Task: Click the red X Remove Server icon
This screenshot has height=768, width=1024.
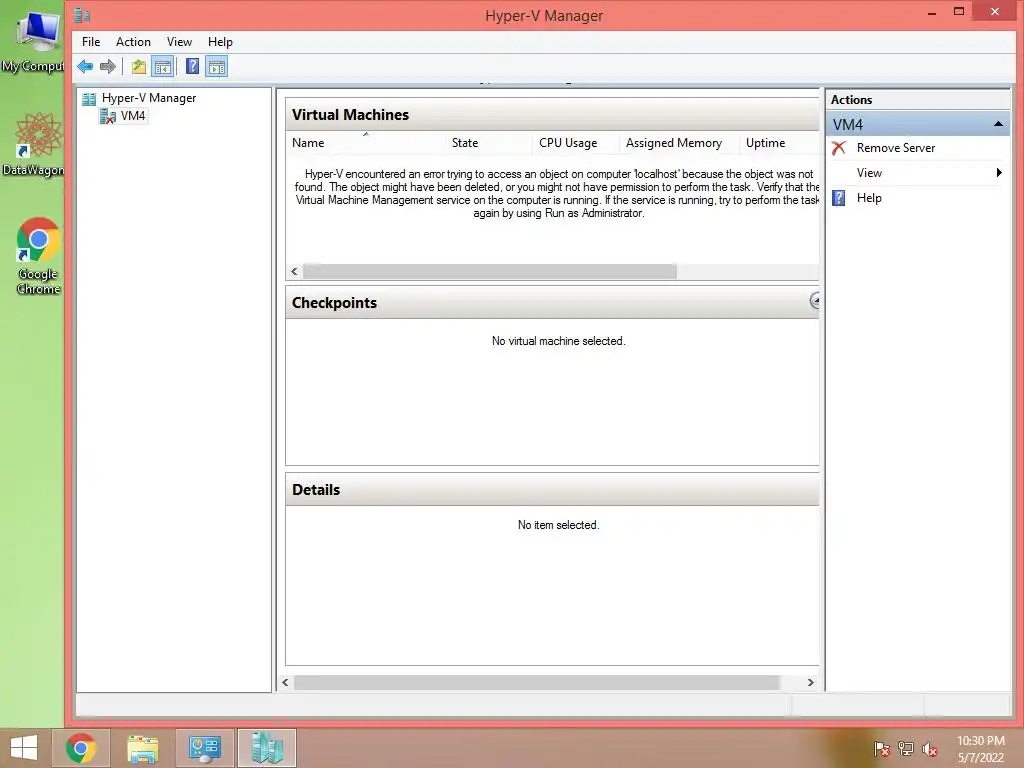Action: point(839,148)
